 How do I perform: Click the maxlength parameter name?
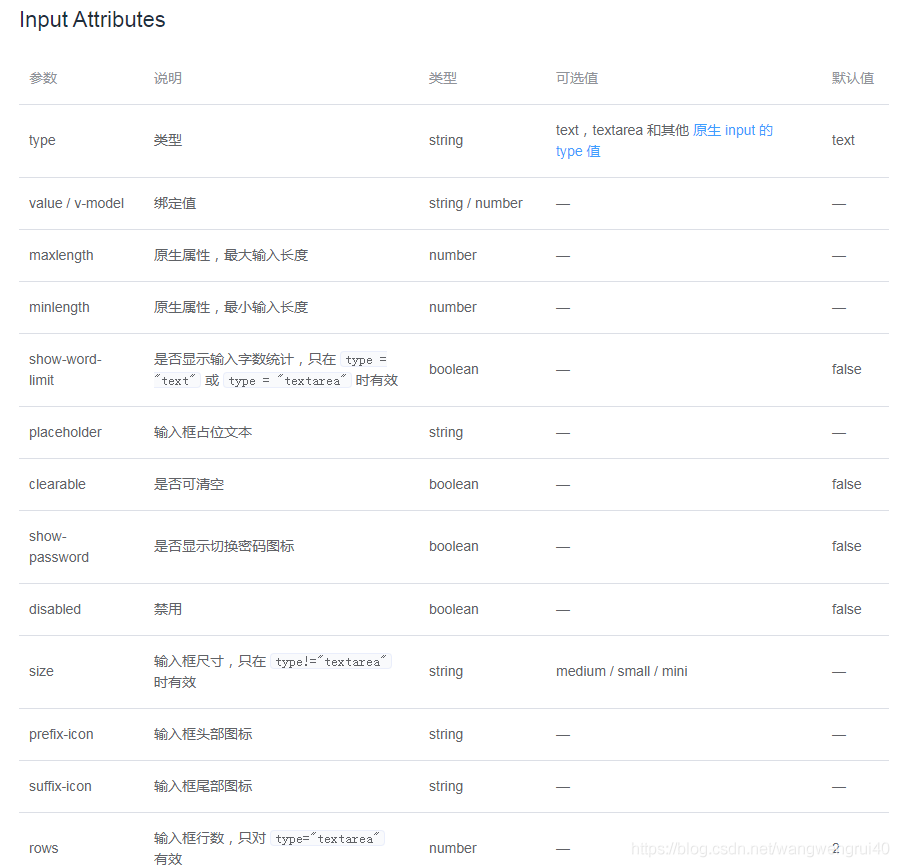[61, 255]
